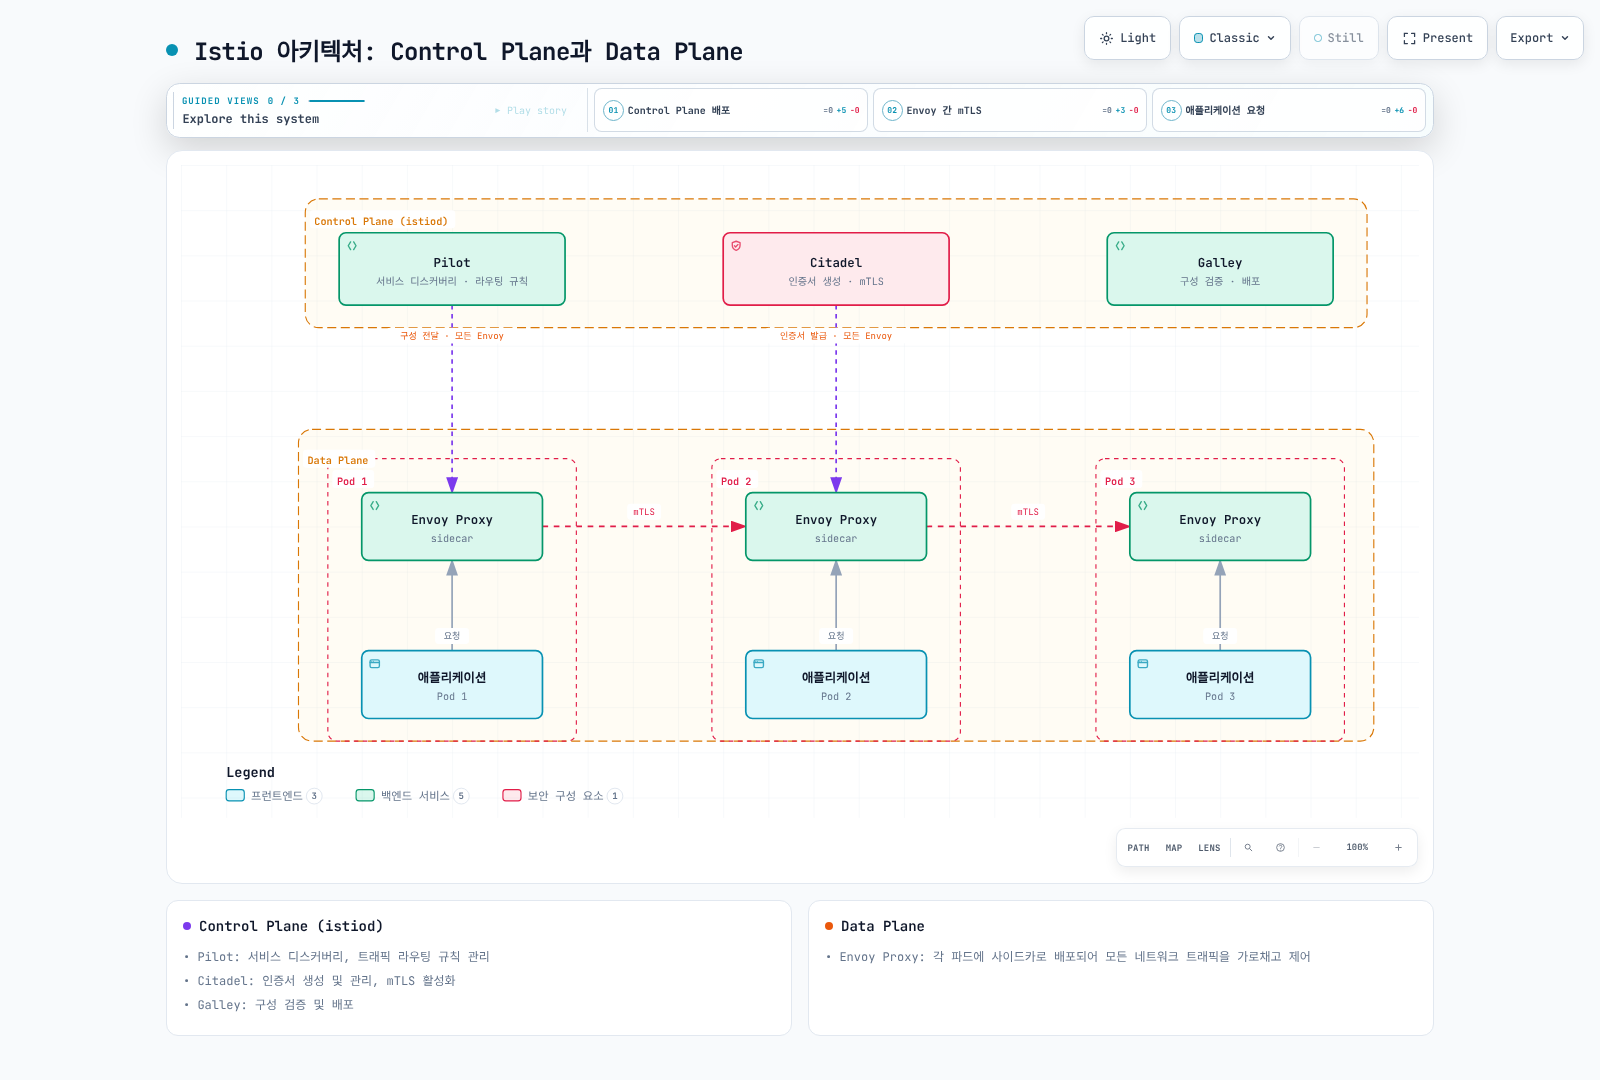This screenshot has height=1080, width=1600.
Task: Select the Pilot node
Action: point(452,269)
